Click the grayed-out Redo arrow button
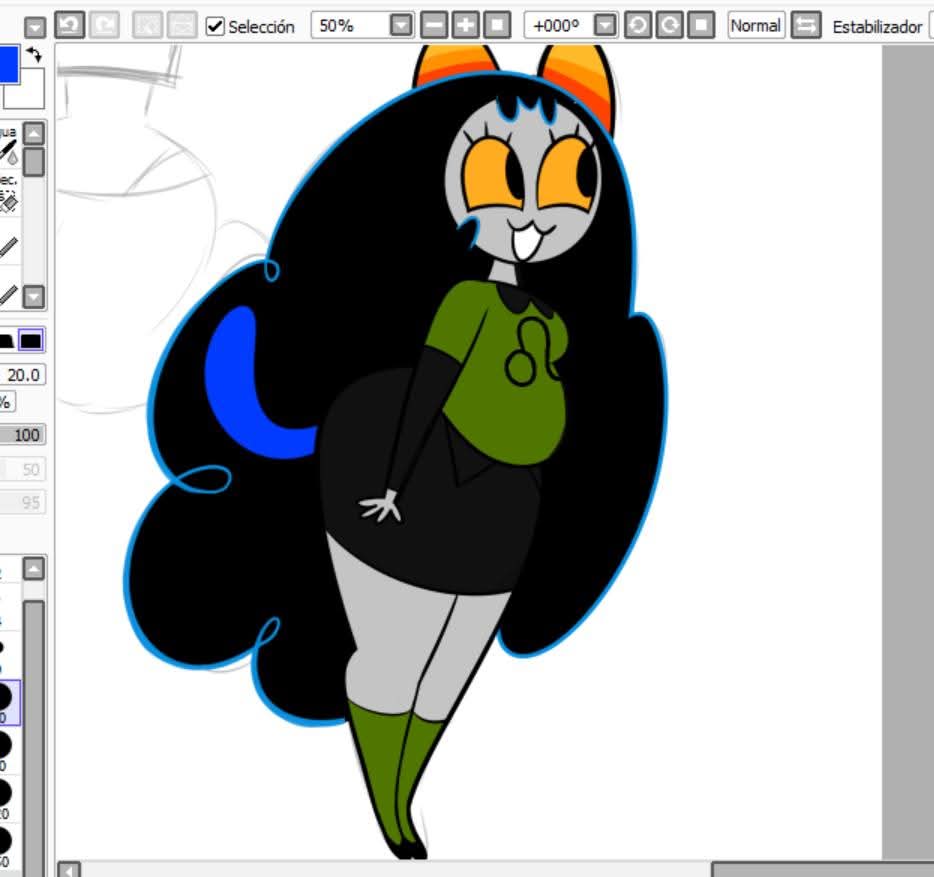Screen dimensions: 934x877 click(104, 26)
